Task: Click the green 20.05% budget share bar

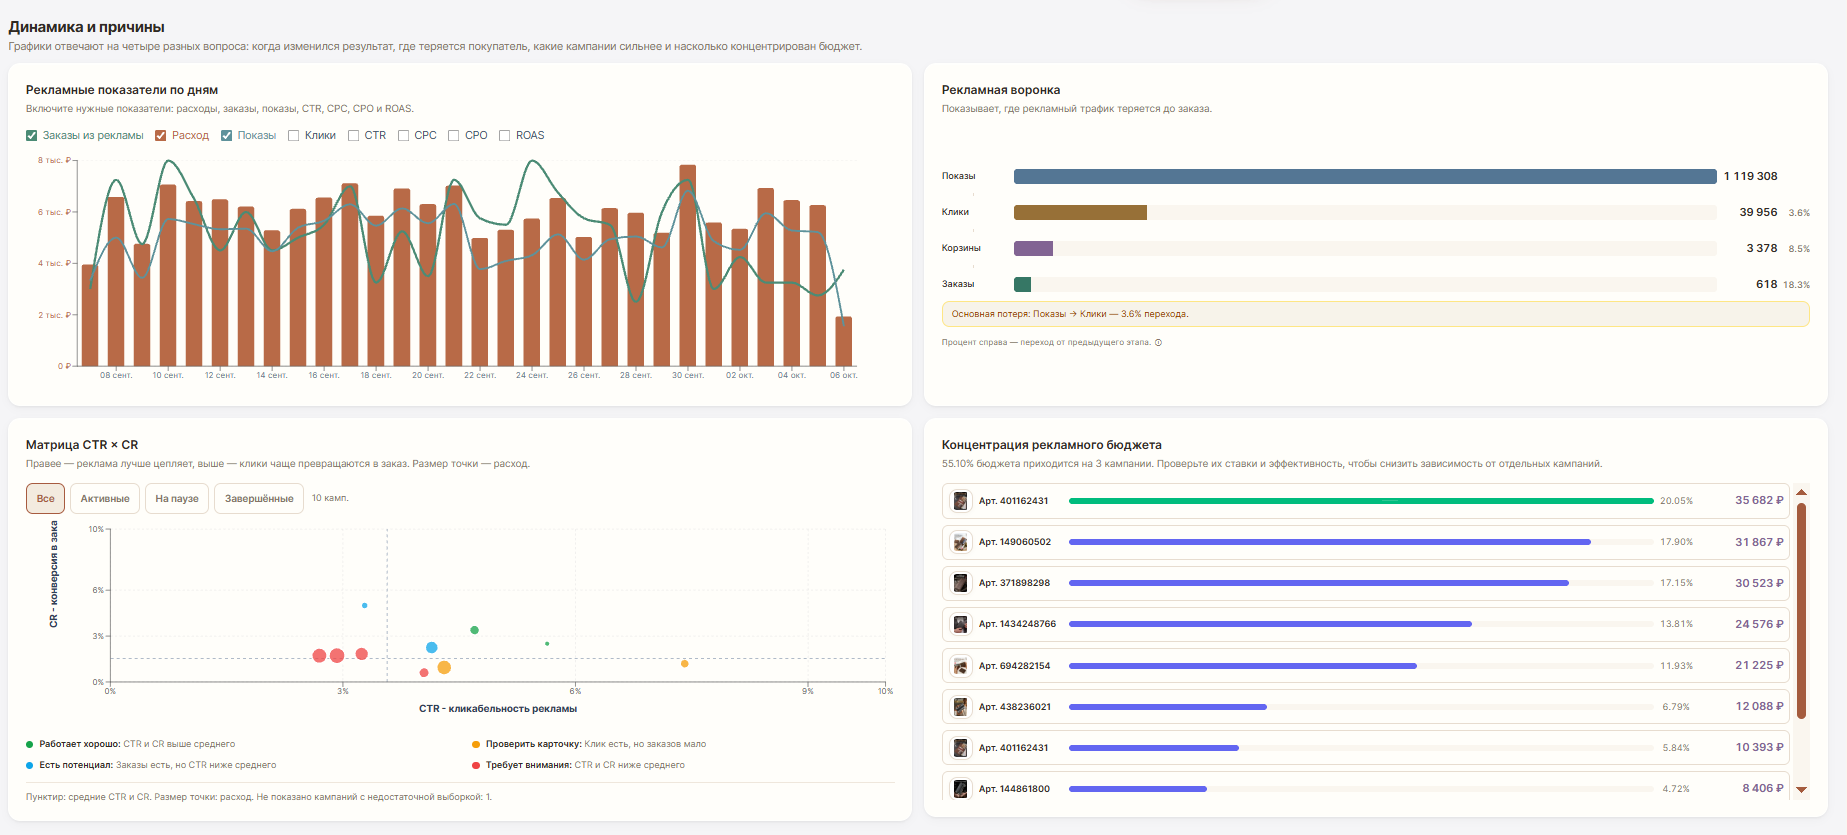Action: click(1361, 501)
